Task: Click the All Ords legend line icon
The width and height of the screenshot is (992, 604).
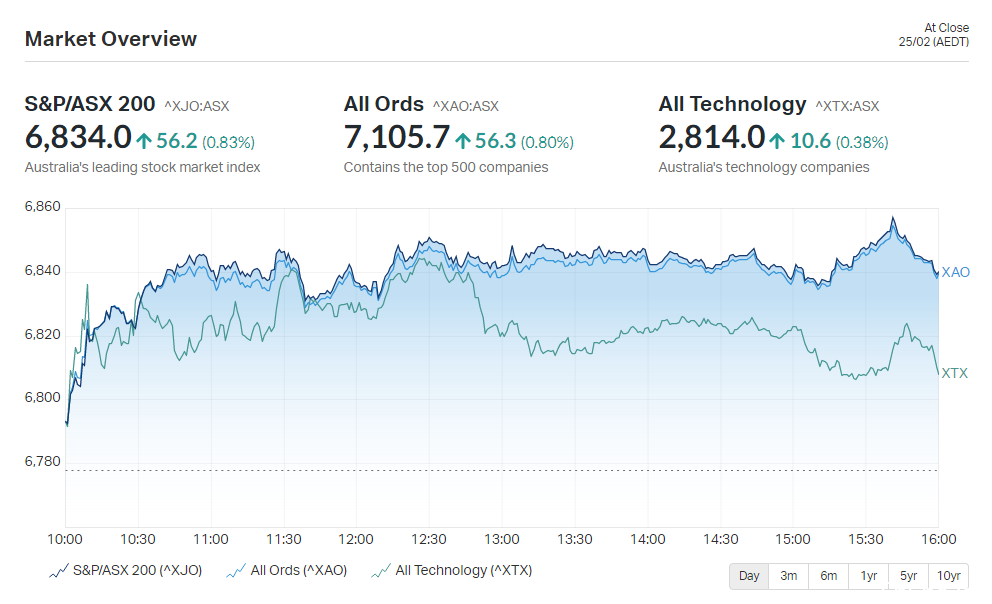Action: pyautogui.click(x=235, y=571)
